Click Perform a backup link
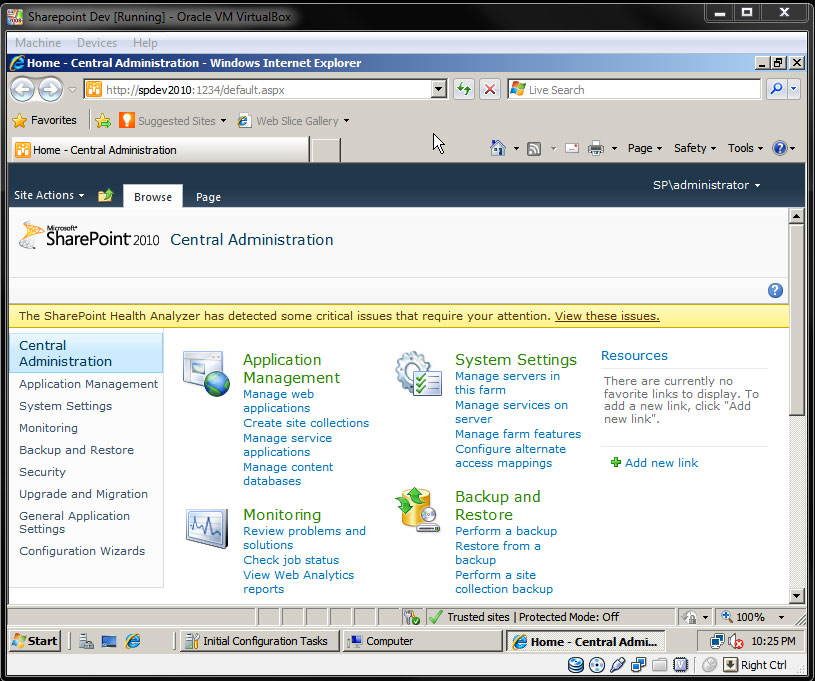This screenshot has width=815, height=681. 506,531
